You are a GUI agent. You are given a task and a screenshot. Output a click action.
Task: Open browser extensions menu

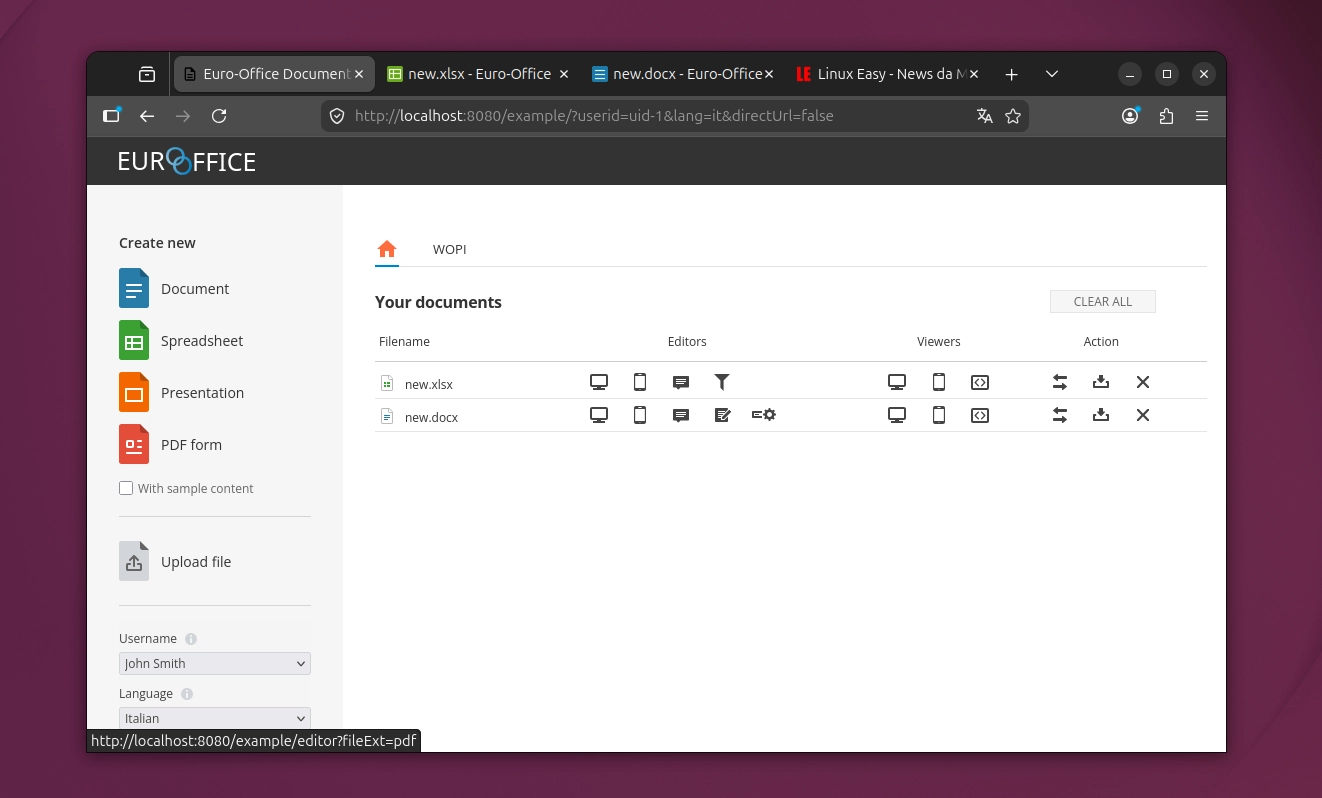coord(1166,116)
